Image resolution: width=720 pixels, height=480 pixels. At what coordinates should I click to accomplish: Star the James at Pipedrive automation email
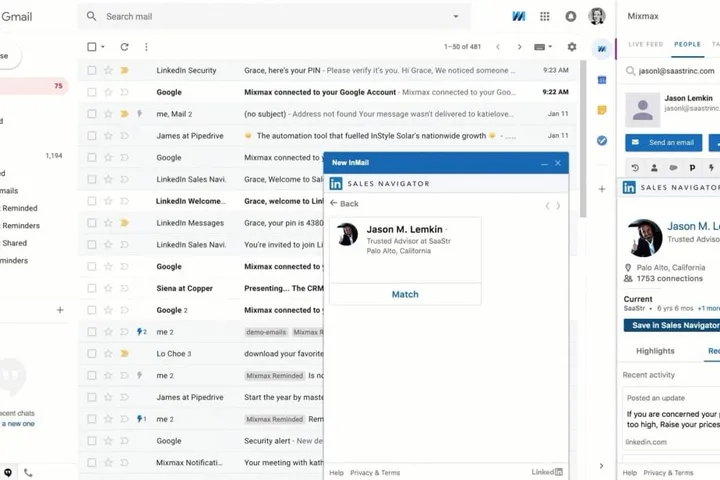pyautogui.click(x=108, y=136)
